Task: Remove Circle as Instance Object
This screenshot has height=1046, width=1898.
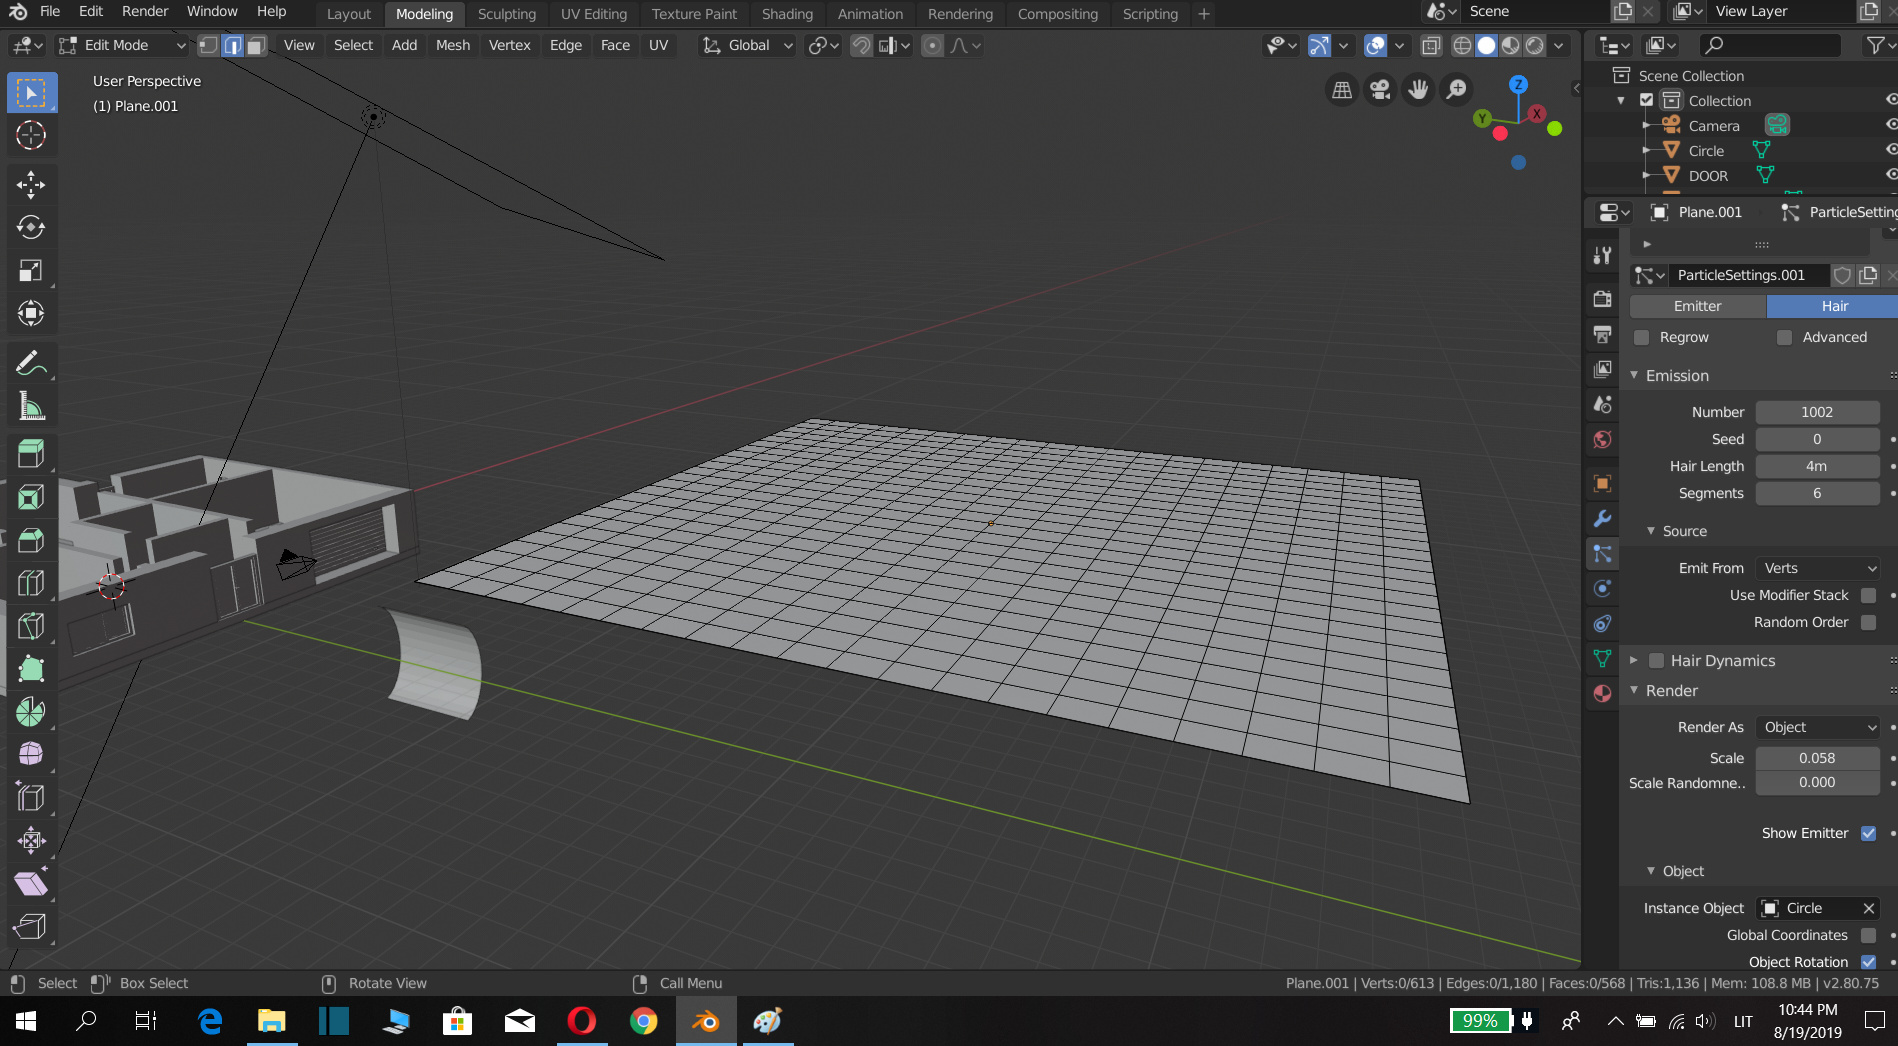Action: pos(1868,908)
